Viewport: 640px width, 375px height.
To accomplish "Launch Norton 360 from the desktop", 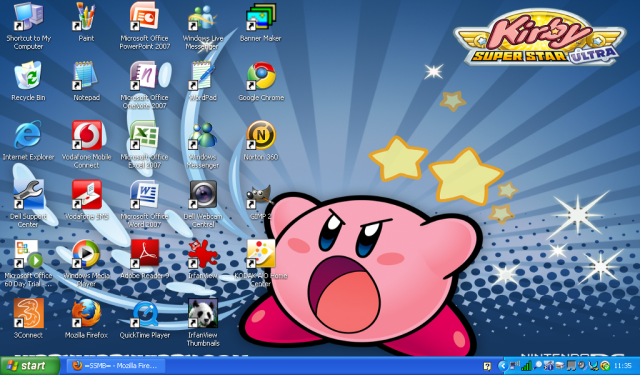I will (x=261, y=140).
